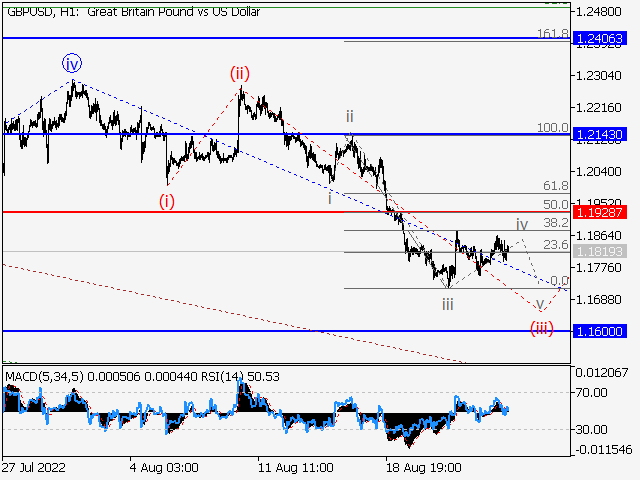
Task: Select the 18 Aug 19:00 time label
Action: (x=425, y=467)
